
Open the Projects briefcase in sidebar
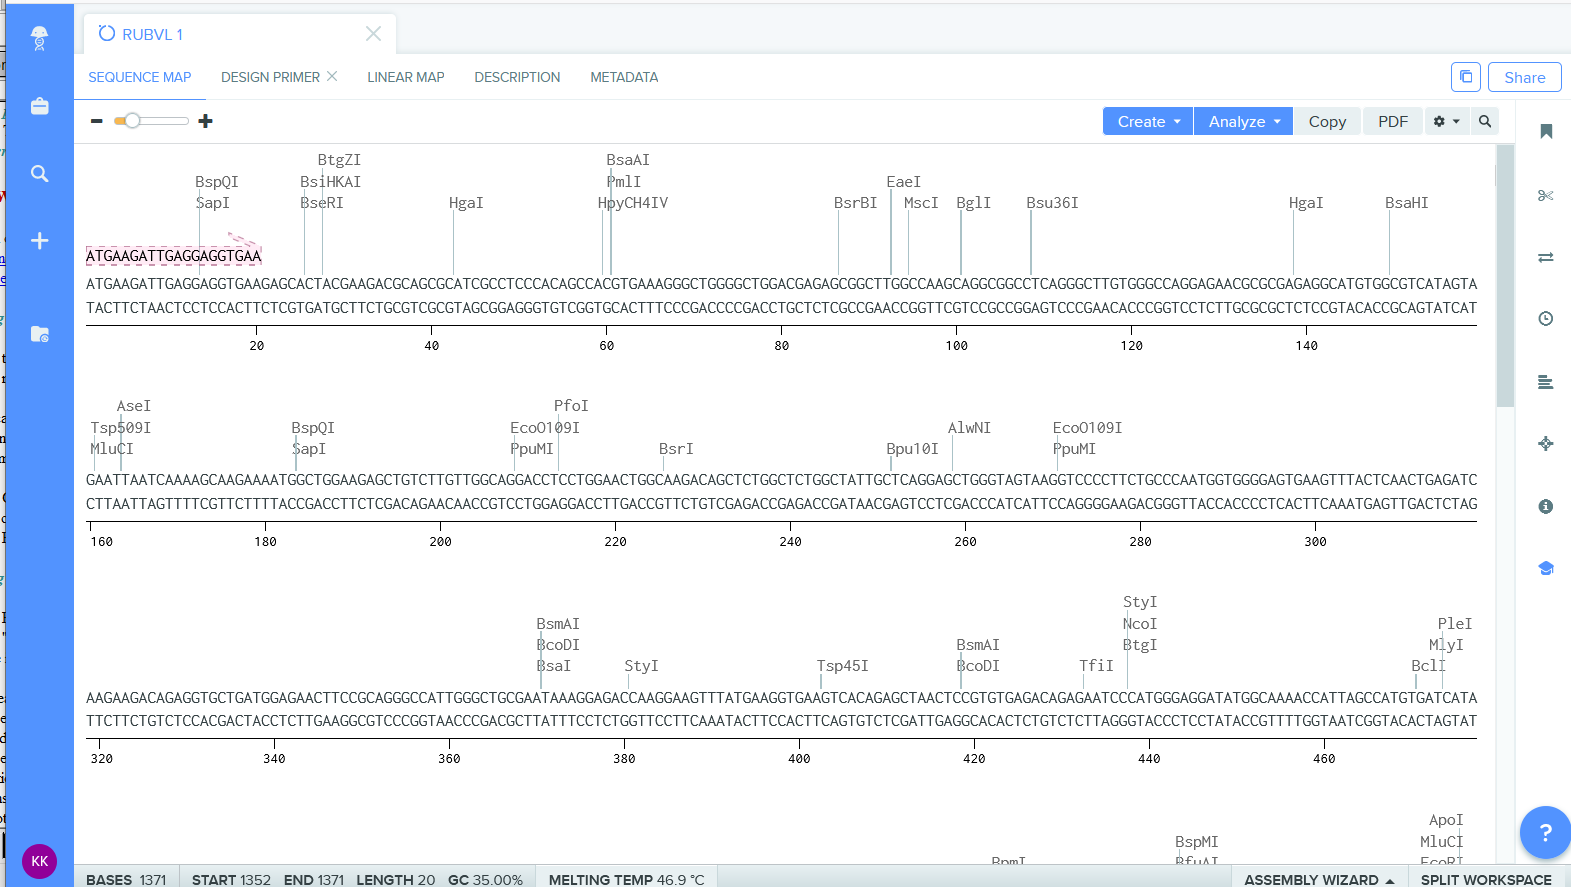tap(39, 106)
